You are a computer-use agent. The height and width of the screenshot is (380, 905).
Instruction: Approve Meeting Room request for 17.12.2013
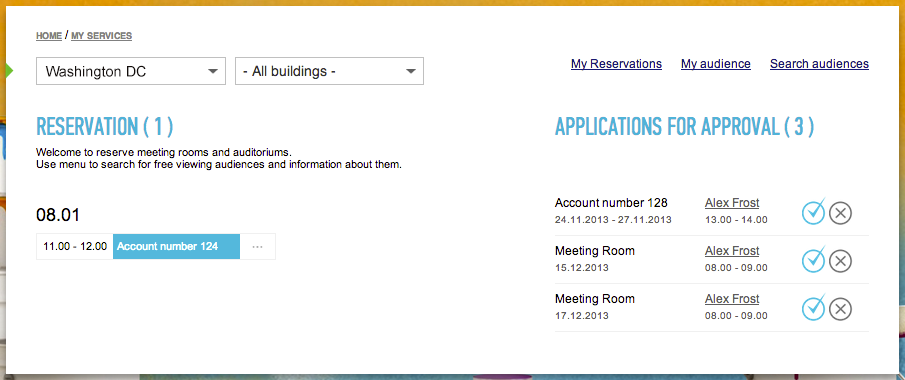click(814, 308)
